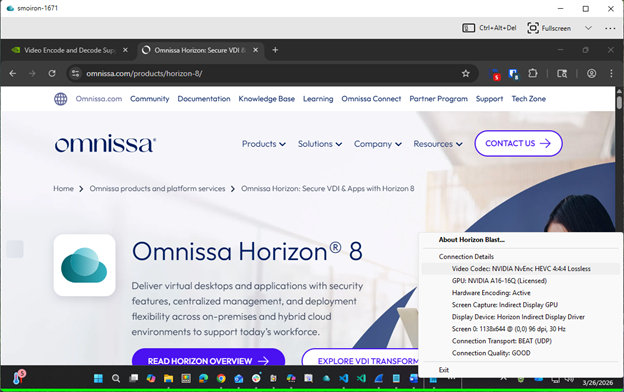Screen dimensions: 624x392
Task: Go to Tech Zone
Action: [528, 99]
